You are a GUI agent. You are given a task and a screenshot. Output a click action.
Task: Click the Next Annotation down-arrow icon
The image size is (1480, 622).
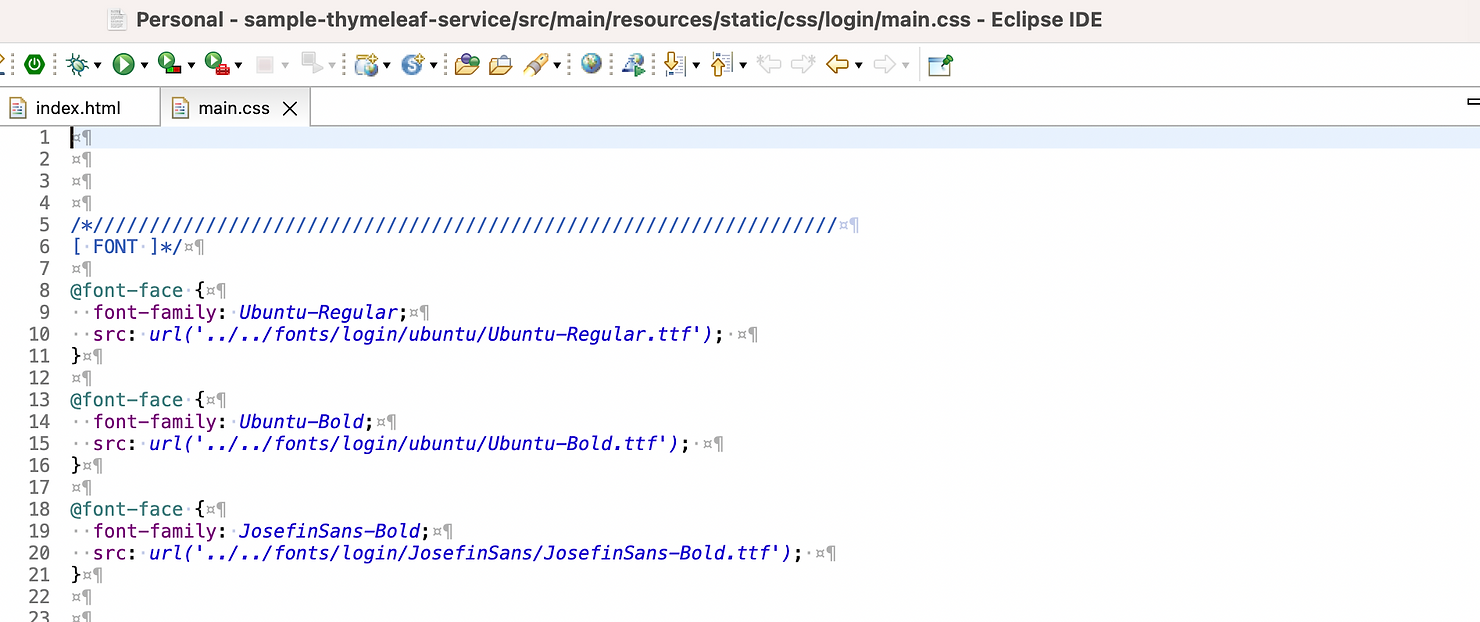click(x=674, y=65)
